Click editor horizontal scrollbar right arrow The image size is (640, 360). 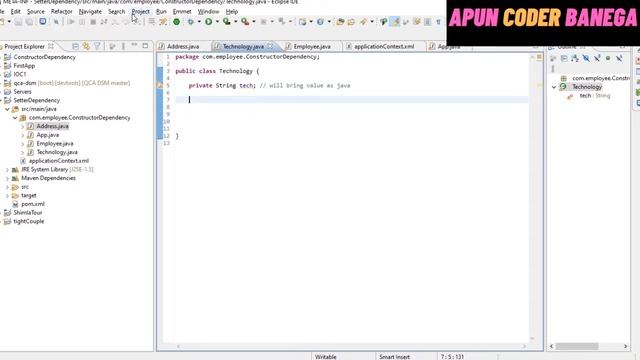click(x=524, y=346)
